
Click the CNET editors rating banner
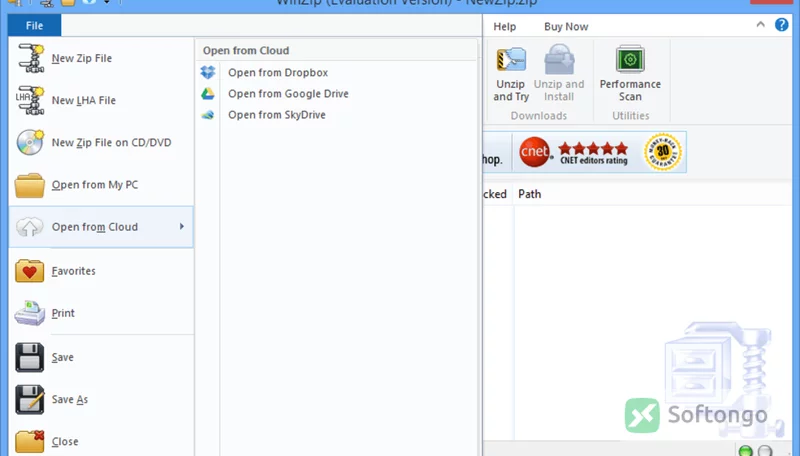573,152
